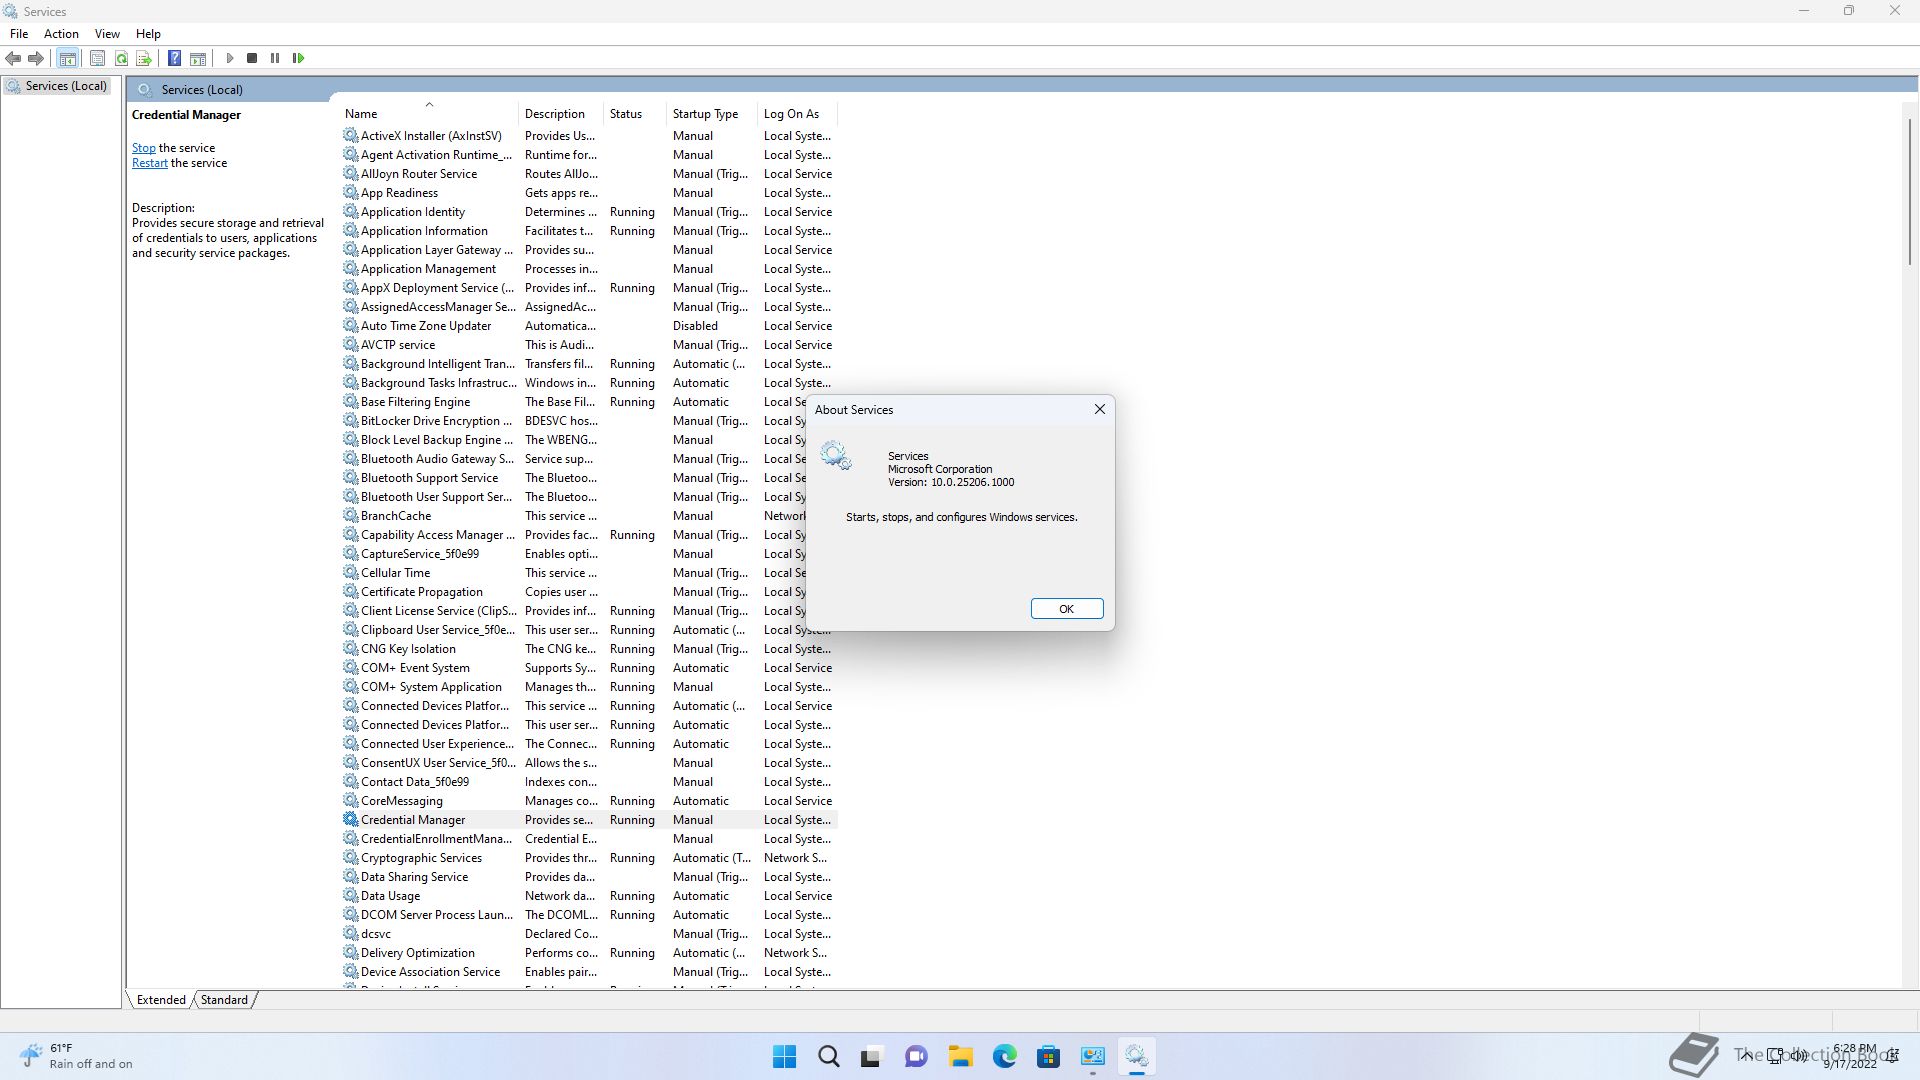Click the Refresh toolbar icon
The image size is (1920, 1080).
pyautogui.click(x=121, y=59)
